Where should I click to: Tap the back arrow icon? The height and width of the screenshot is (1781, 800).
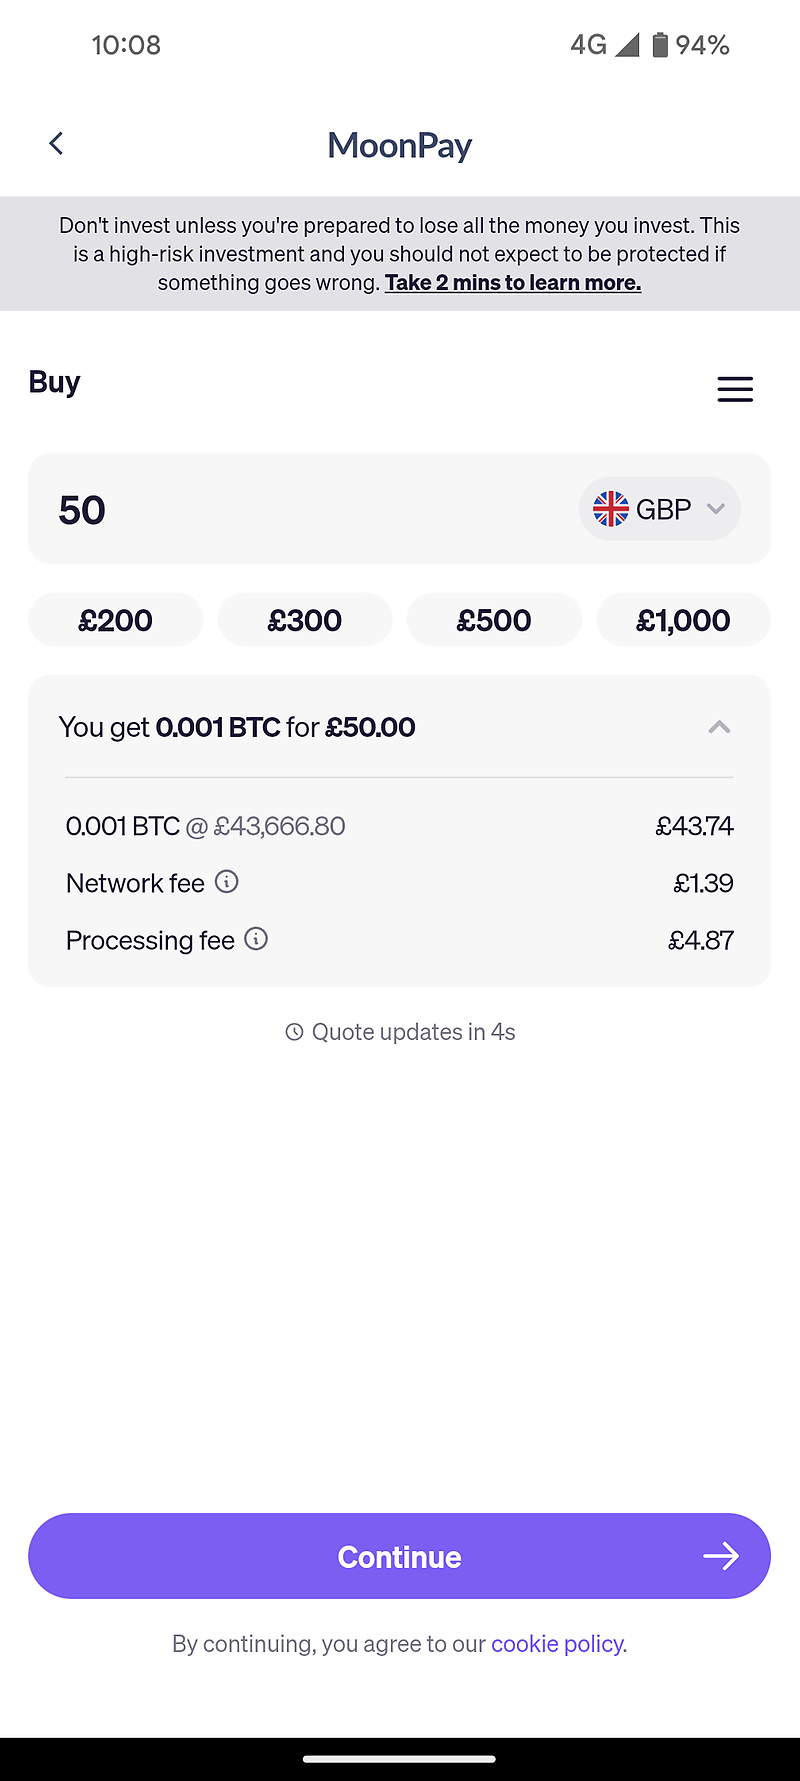56,144
